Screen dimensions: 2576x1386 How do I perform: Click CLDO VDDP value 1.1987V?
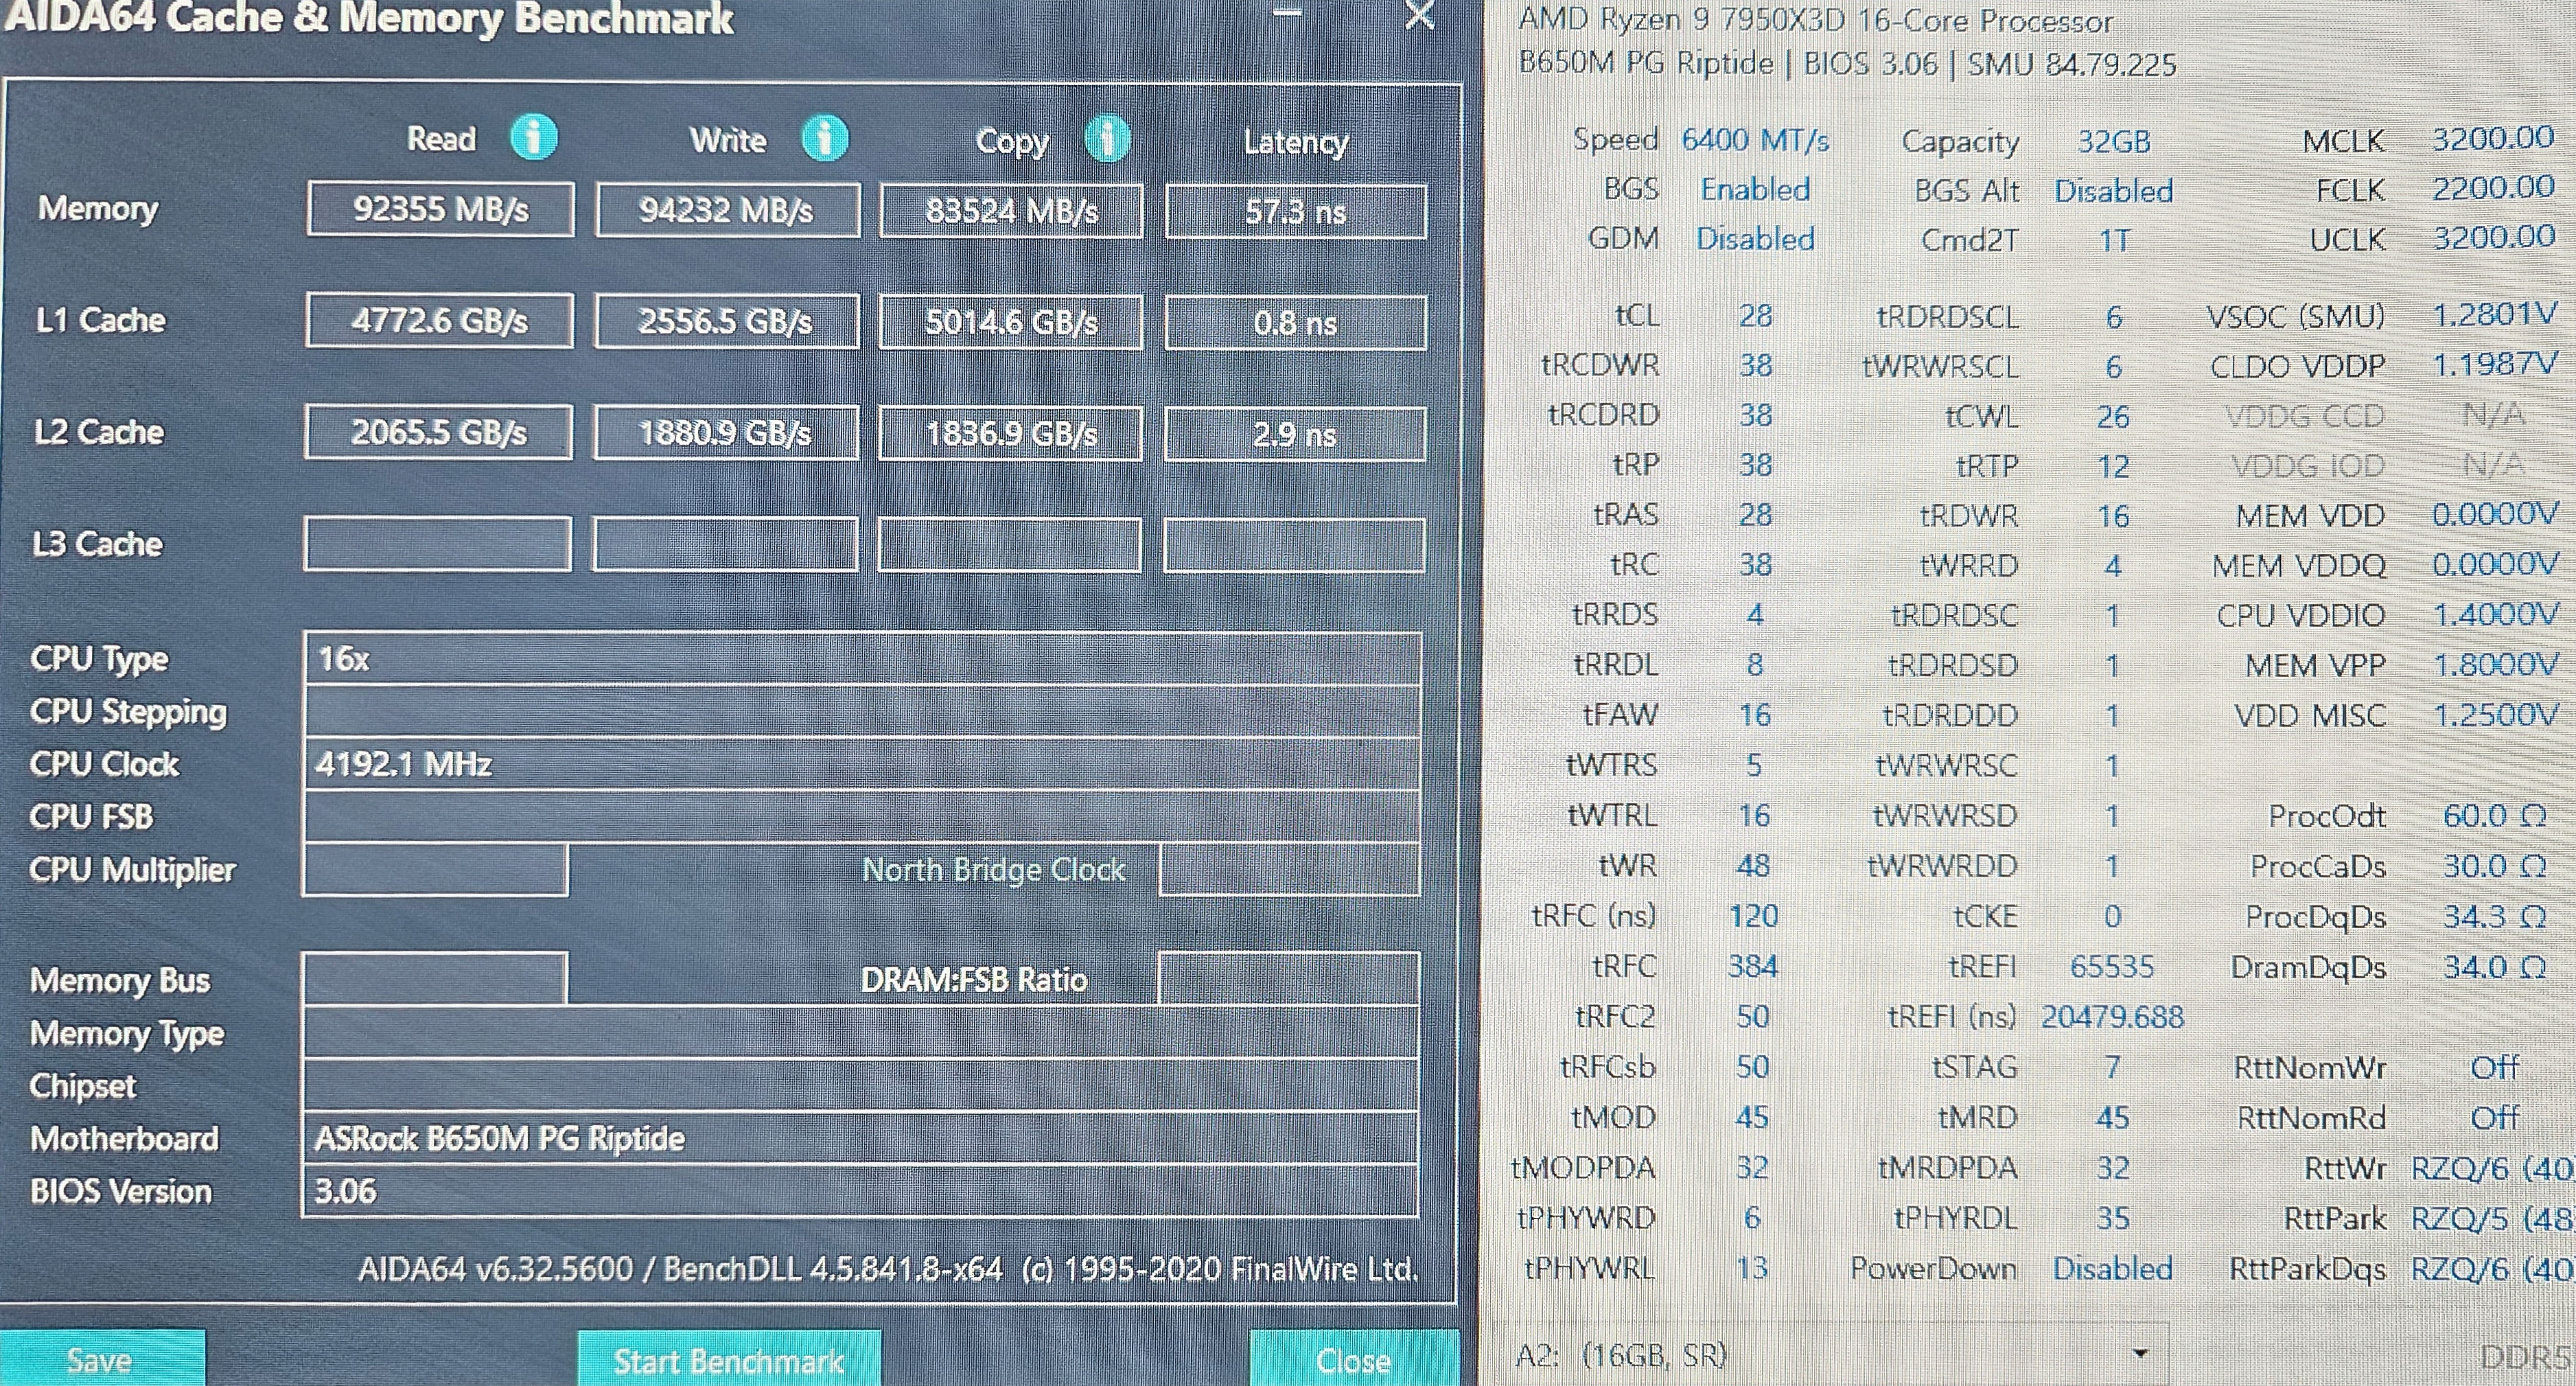[x=2495, y=364]
